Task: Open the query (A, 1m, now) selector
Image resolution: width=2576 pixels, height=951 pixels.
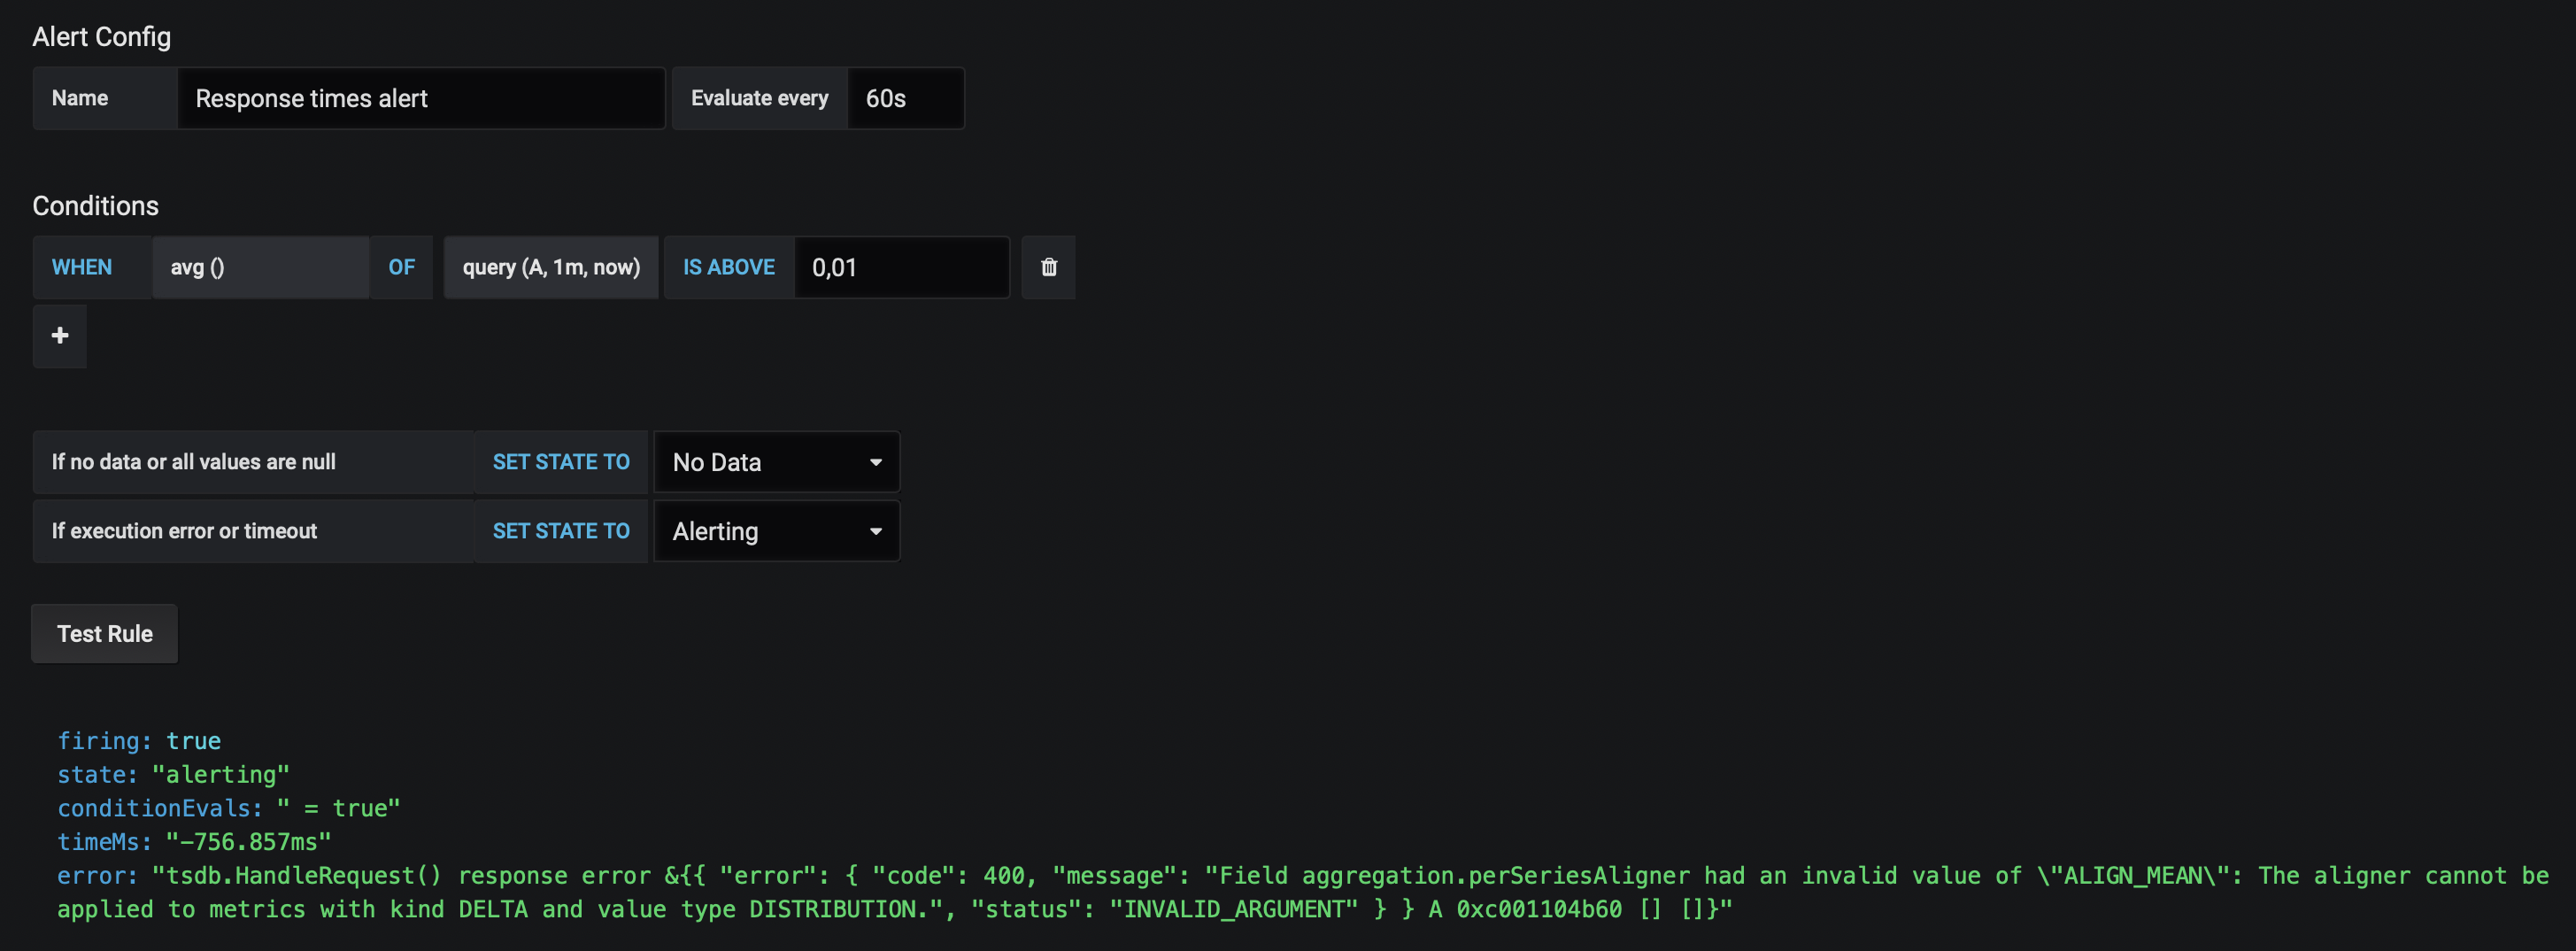Action: pos(550,267)
